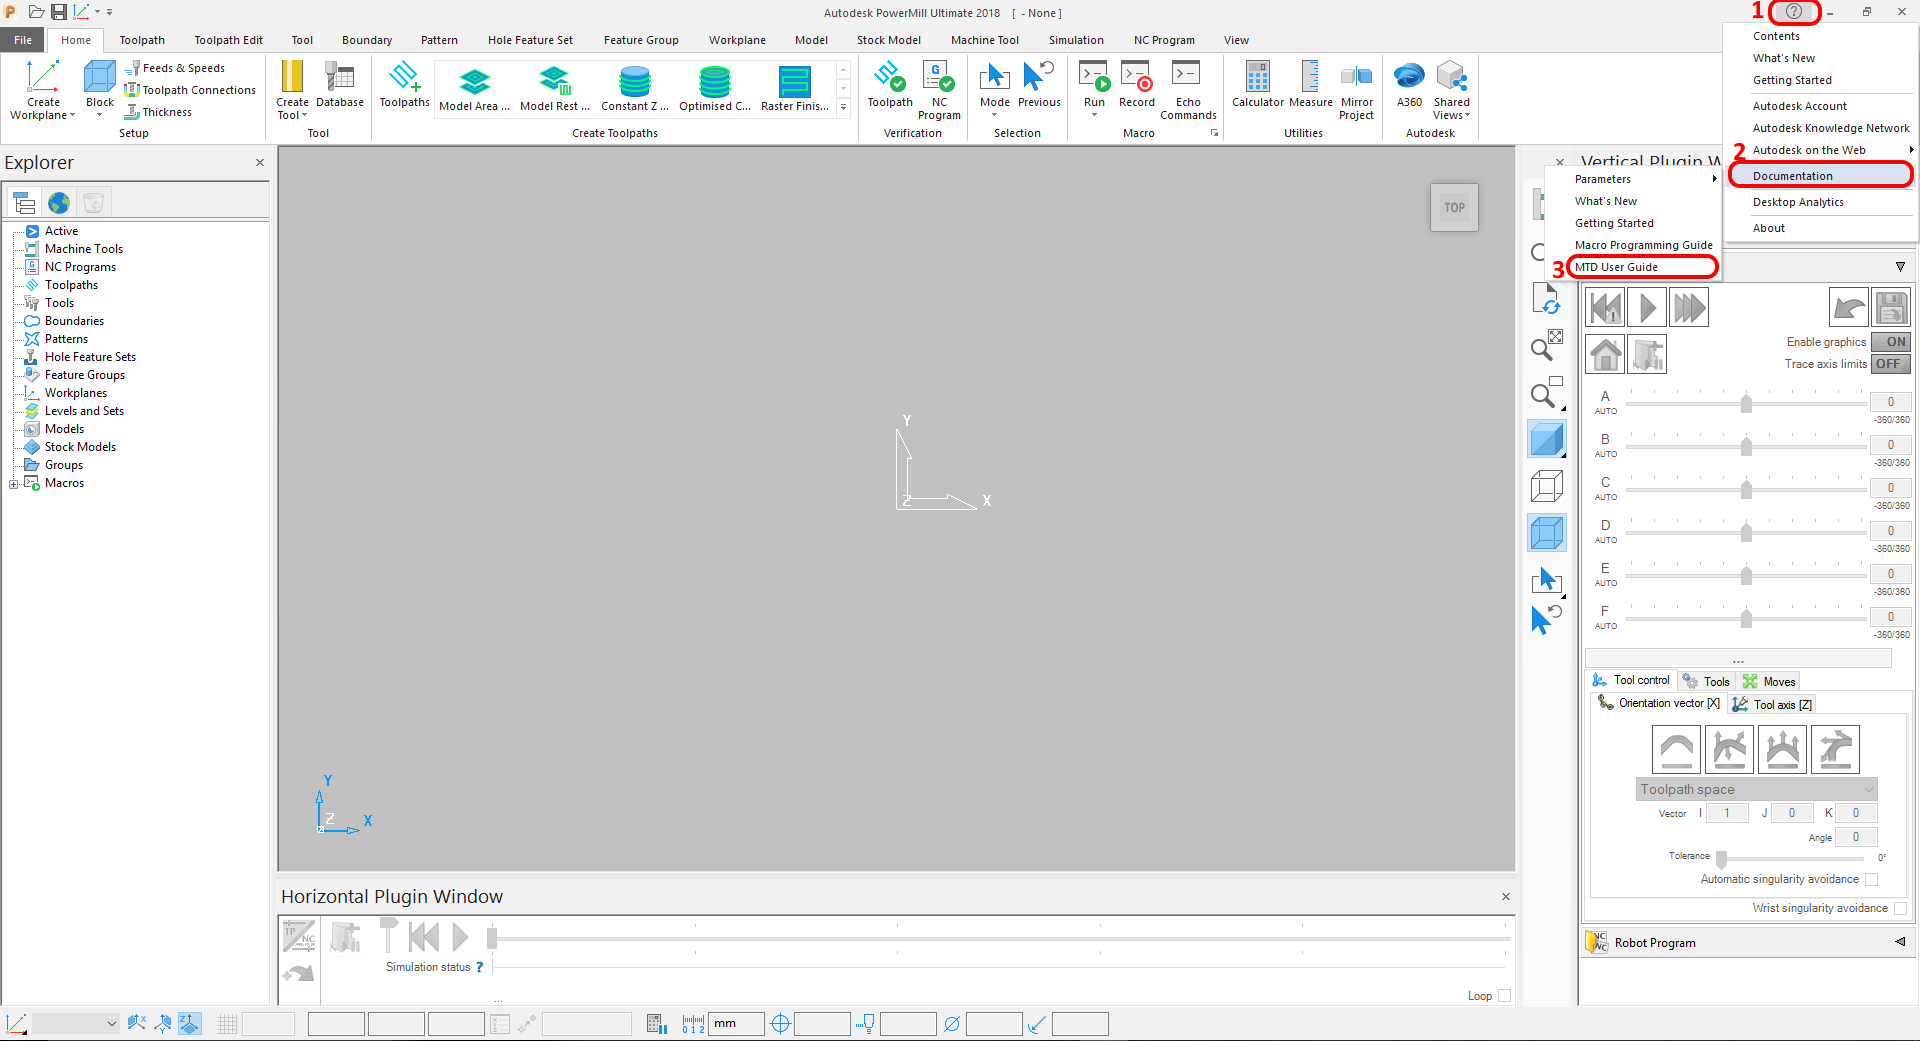This screenshot has height=1041, width=1920.
Task: Click the fast-forward button in Vertical Plugin
Action: click(x=1688, y=307)
